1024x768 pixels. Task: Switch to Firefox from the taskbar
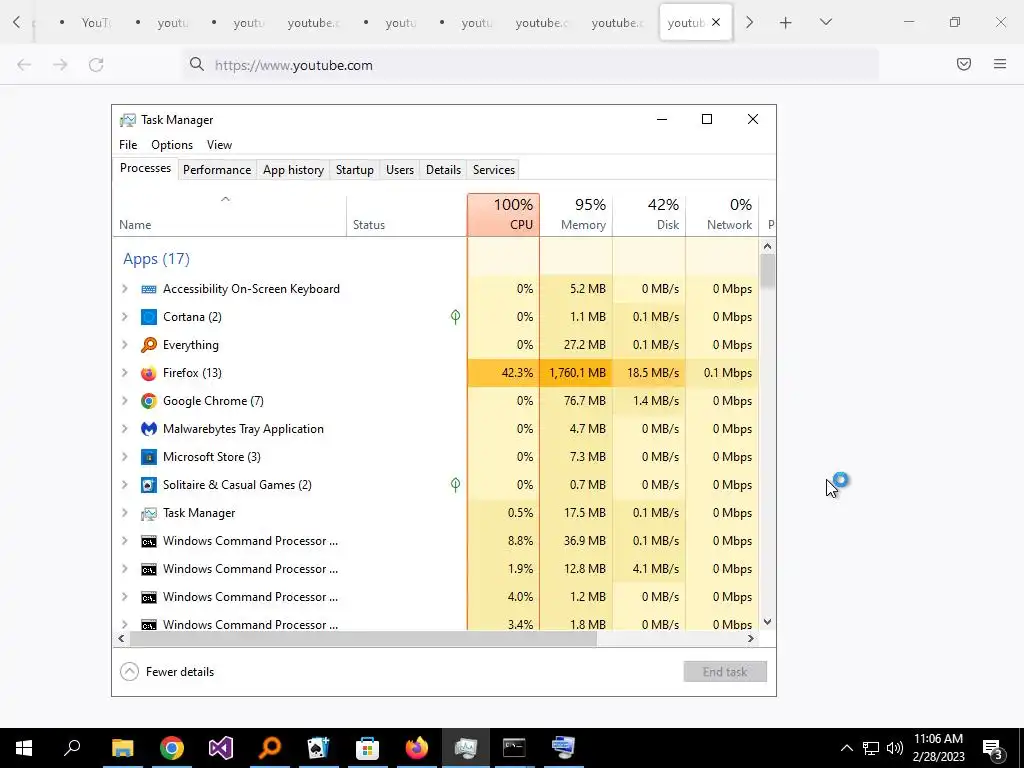point(417,748)
